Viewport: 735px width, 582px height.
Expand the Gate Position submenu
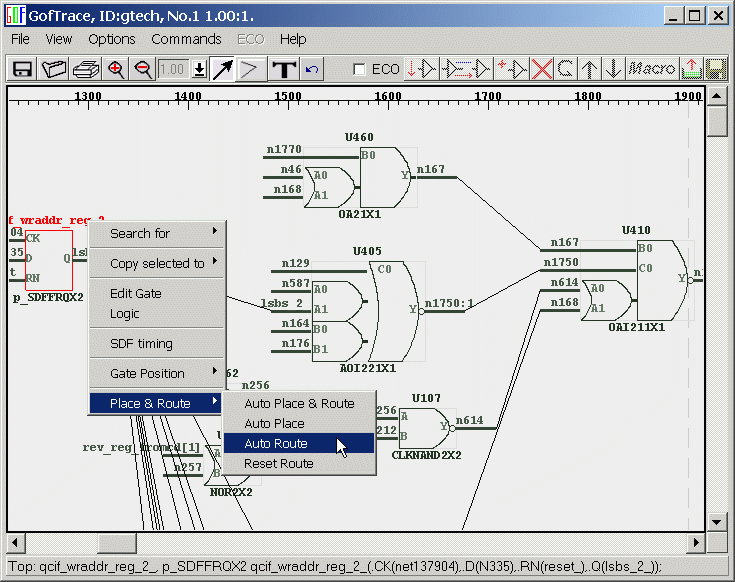tap(156, 373)
